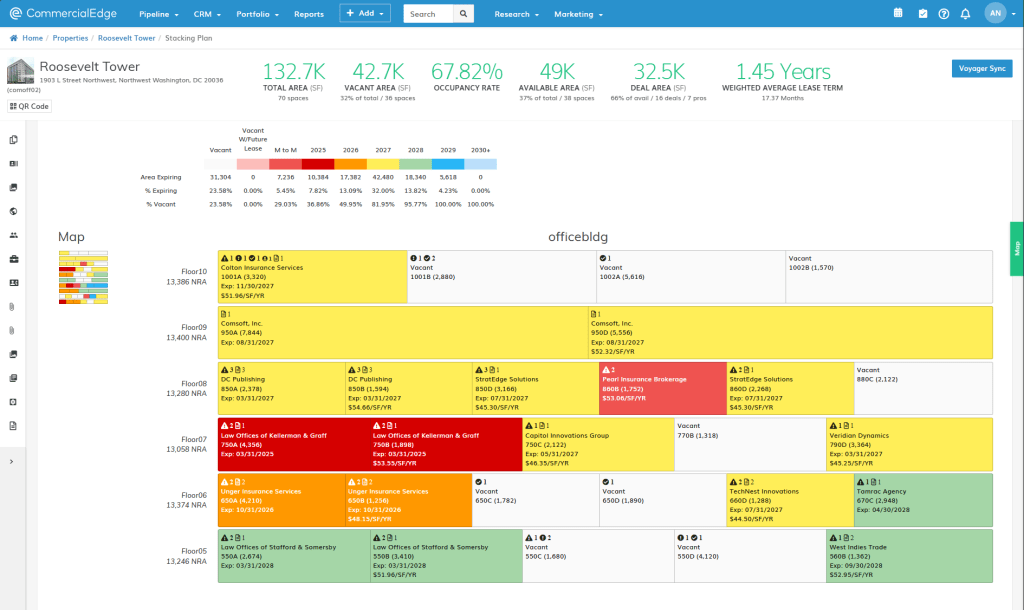
Task: Open the CRM dropdown menu
Action: (207, 14)
